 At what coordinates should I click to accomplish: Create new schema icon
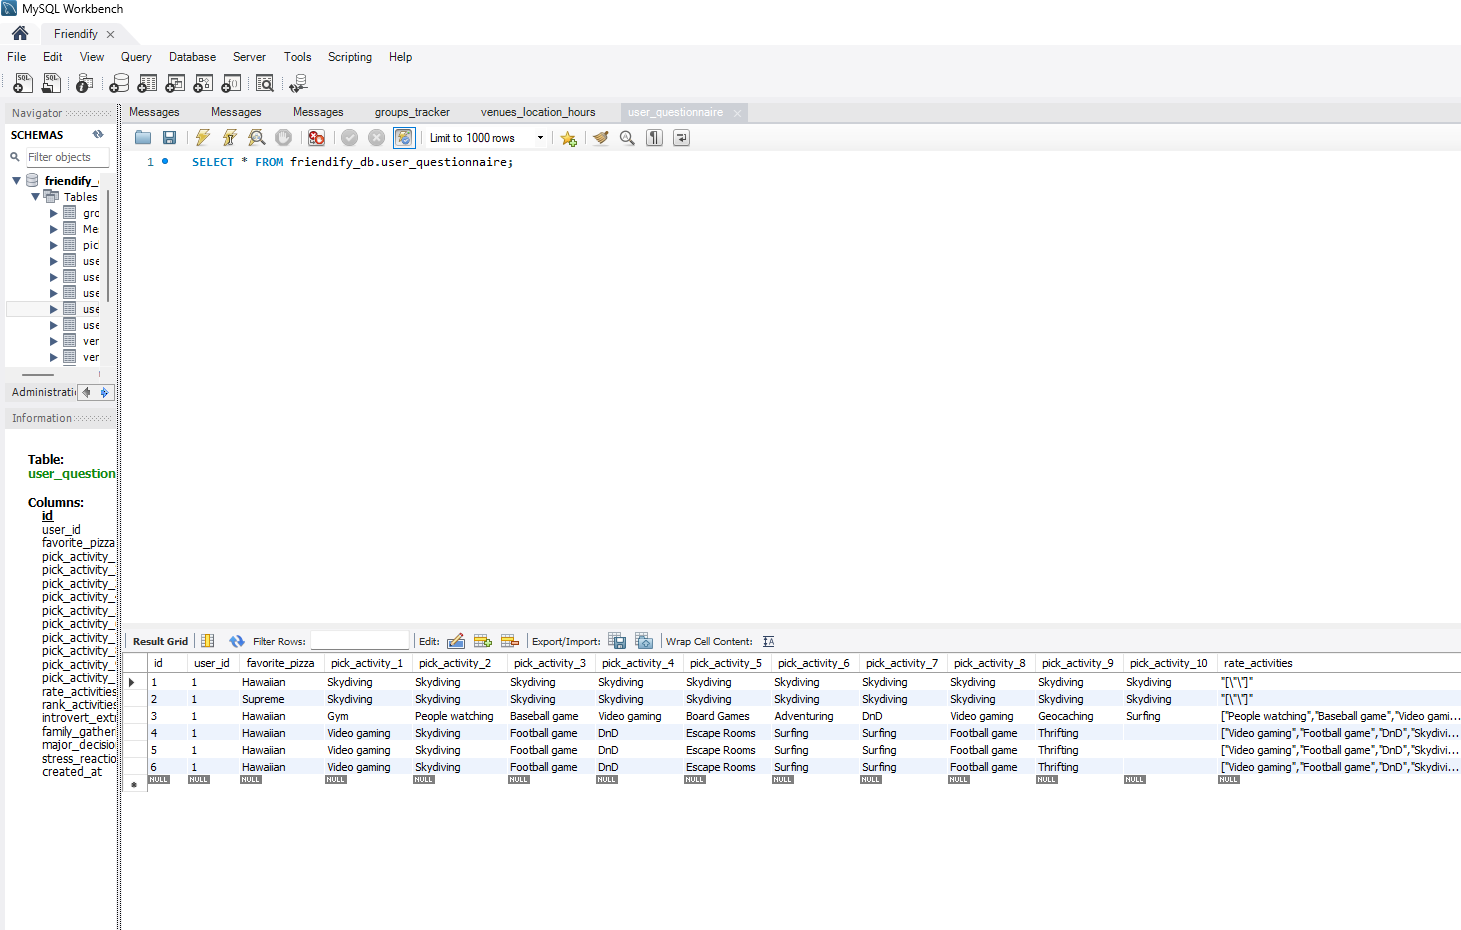tap(119, 84)
